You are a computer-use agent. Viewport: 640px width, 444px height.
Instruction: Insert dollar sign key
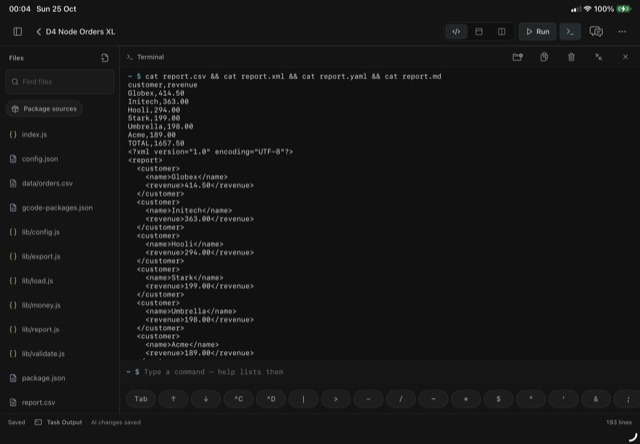[x=498, y=399]
